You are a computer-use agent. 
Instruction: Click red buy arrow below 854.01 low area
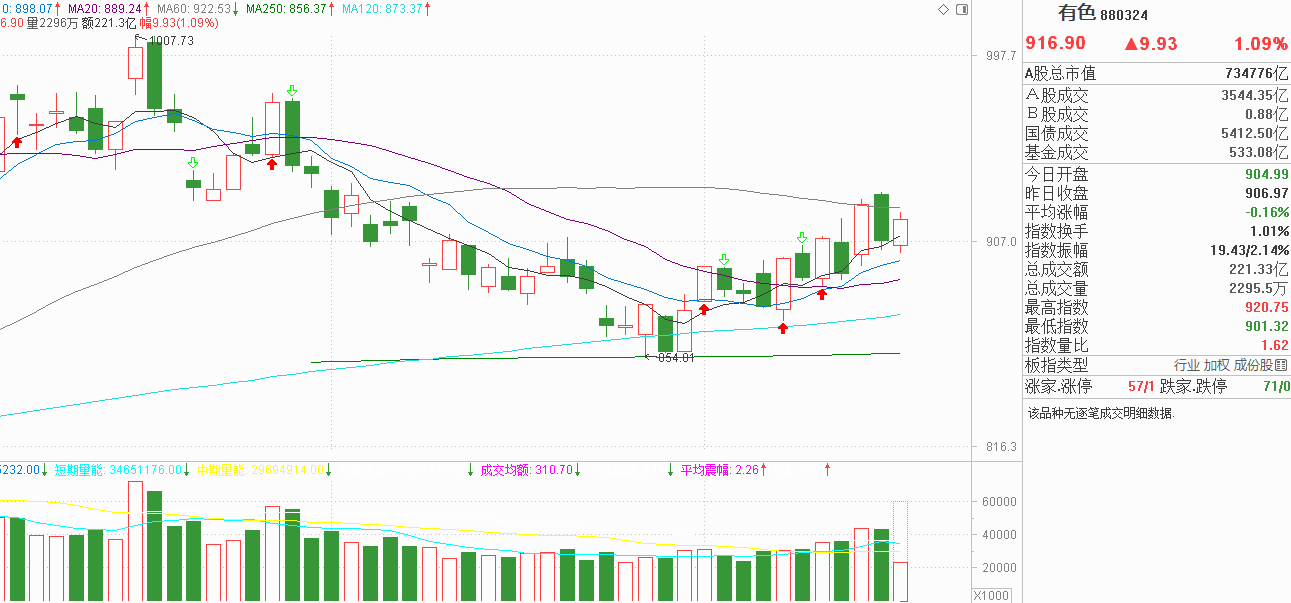pyautogui.click(x=704, y=309)
